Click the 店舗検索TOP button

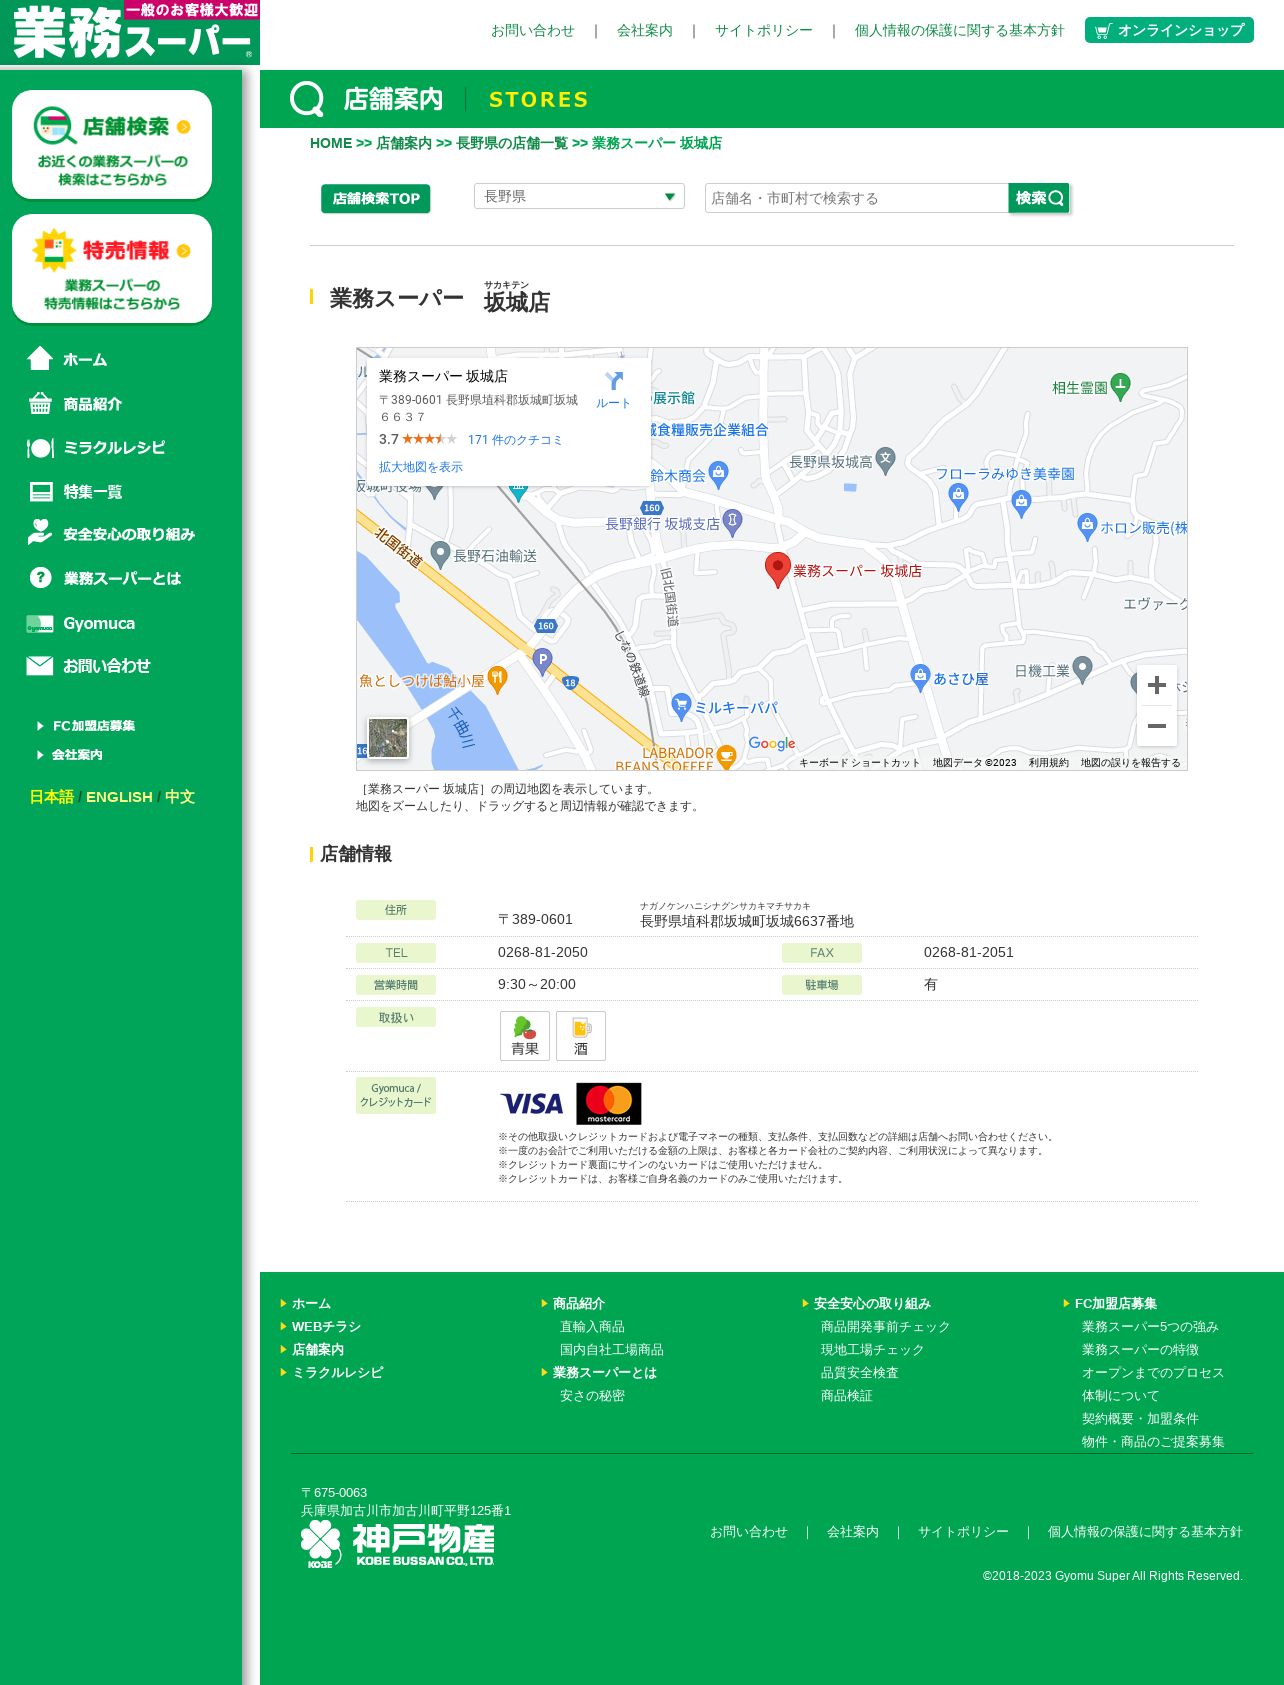tap(376, 199)
